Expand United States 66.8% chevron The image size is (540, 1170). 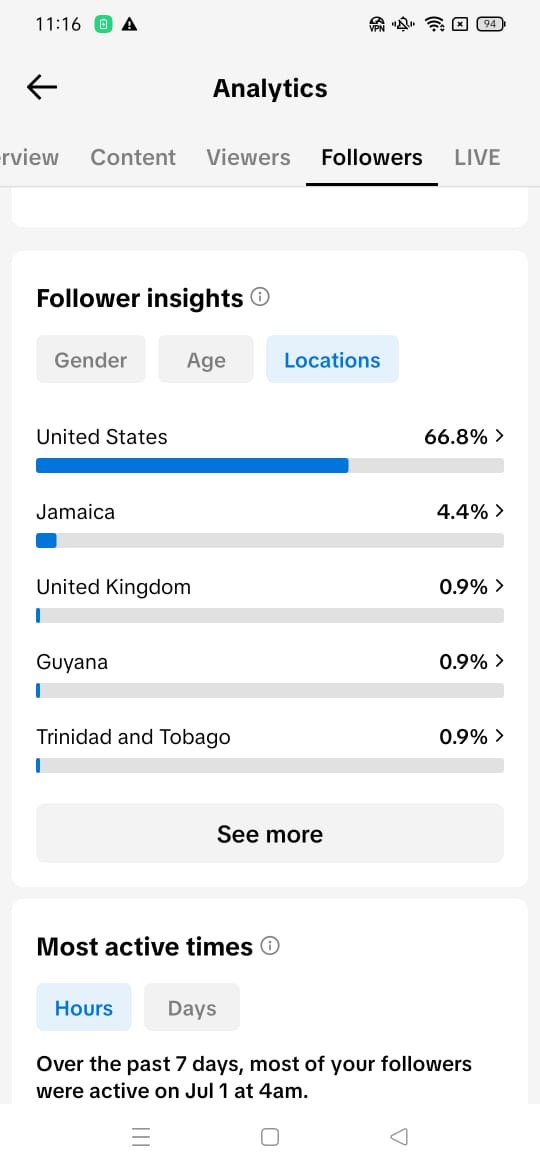click(500, 437)
